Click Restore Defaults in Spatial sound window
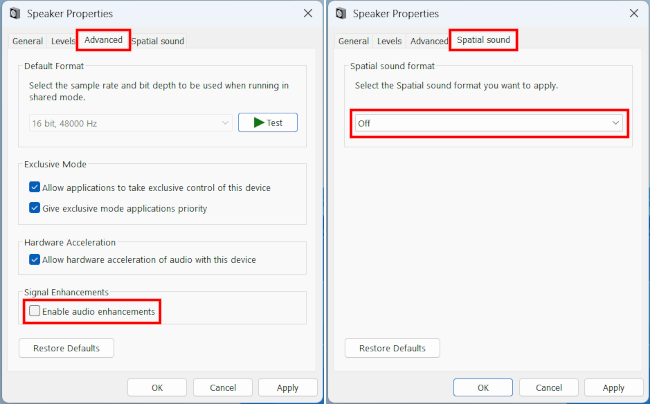The height and width of the screenshot is (404, 650). coord(392,348)
